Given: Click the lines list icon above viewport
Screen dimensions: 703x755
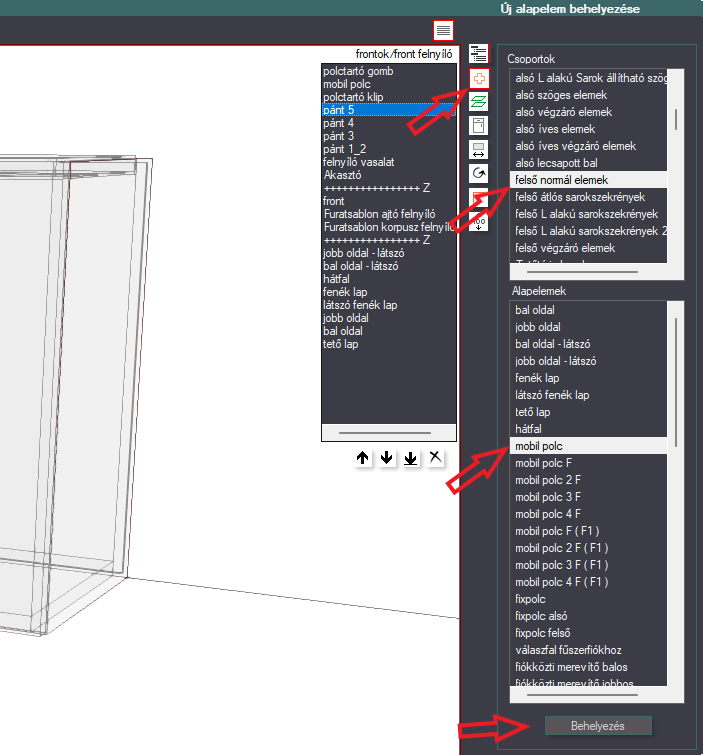Looking at the screenshot, I should pos(443,30).
